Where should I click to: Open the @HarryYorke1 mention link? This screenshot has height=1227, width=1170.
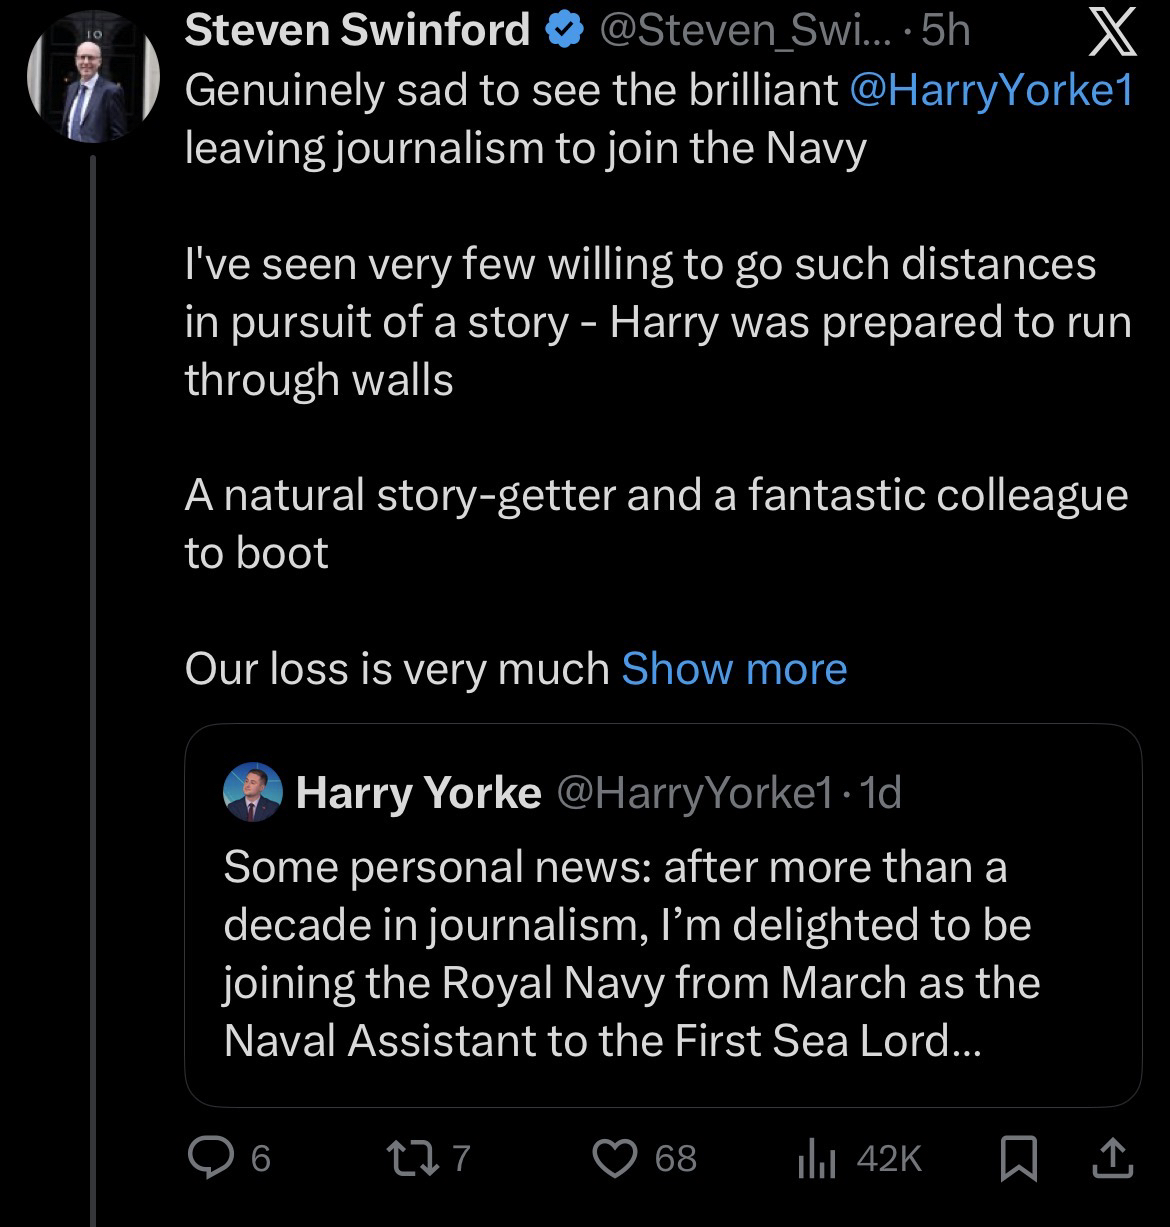990,91
